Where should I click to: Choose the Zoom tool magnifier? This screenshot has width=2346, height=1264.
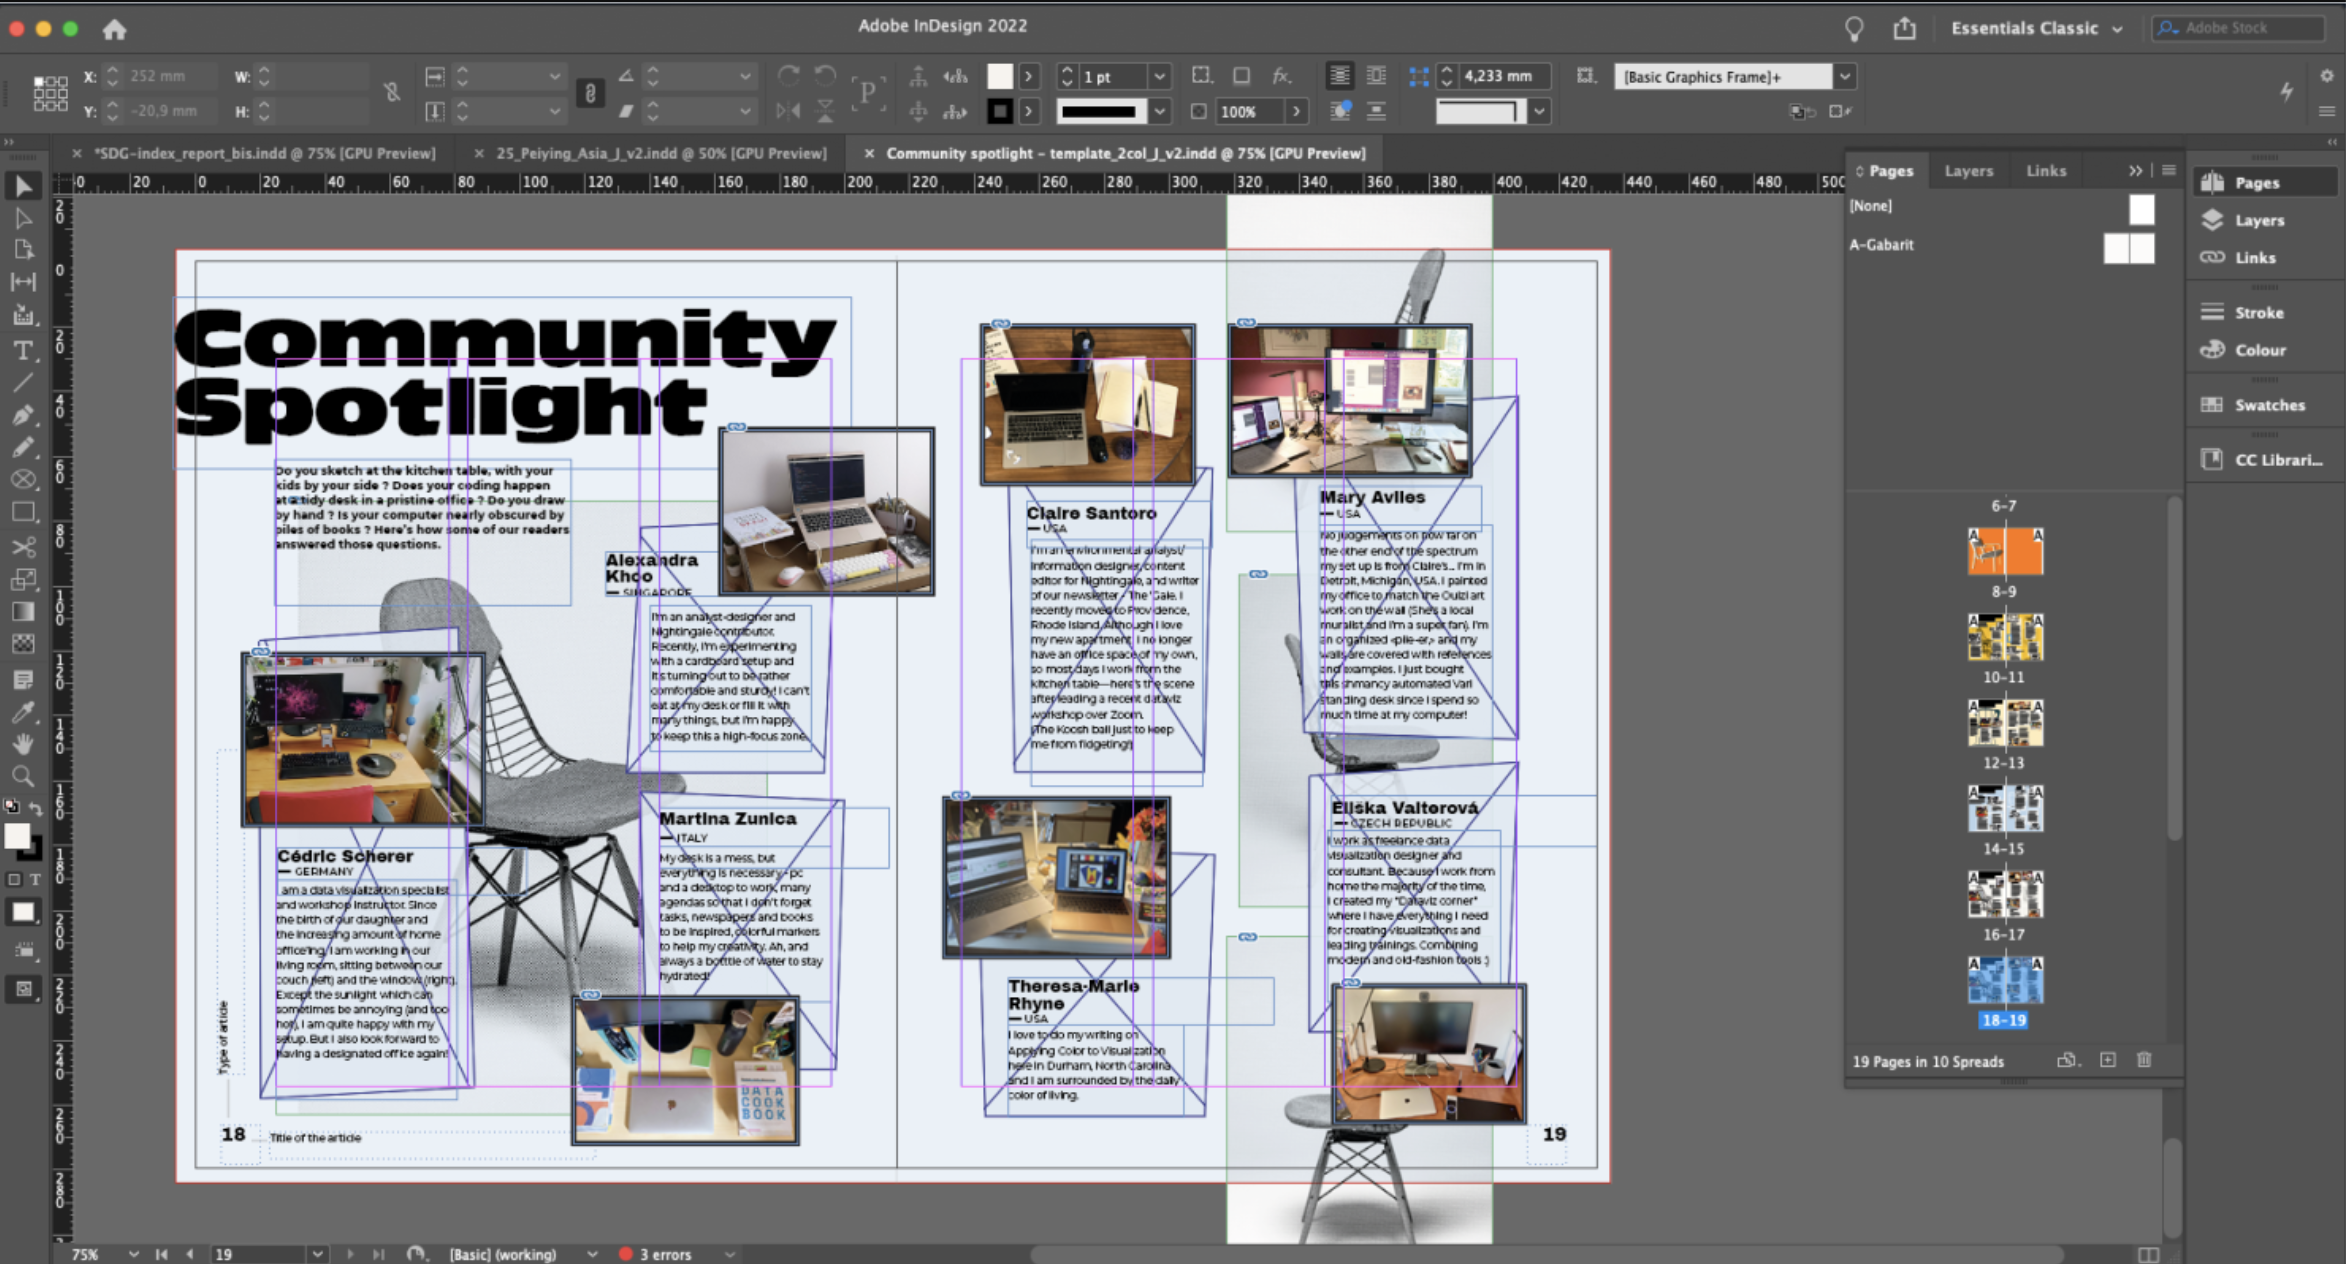22,776
